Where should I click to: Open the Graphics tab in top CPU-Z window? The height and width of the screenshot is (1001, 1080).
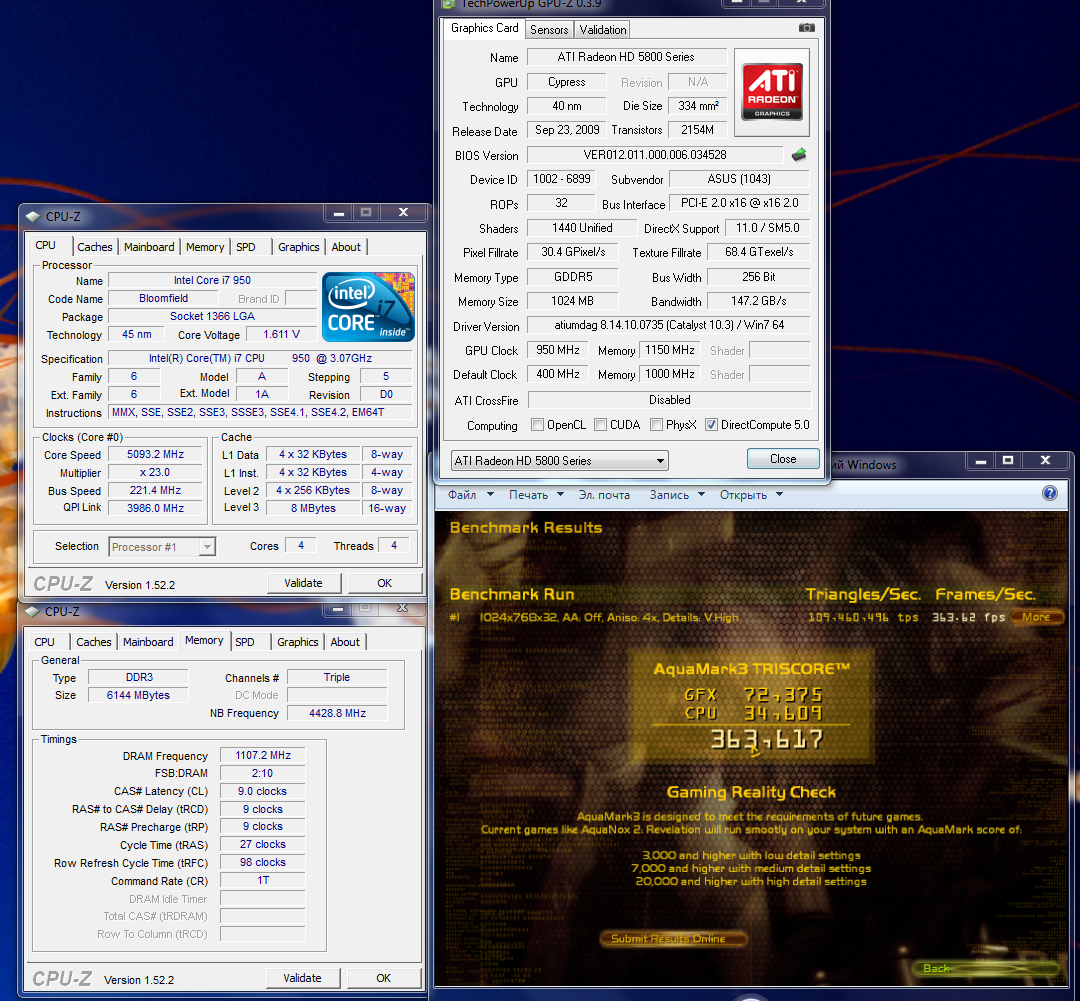pyautogui.click(x=298, y=247)
